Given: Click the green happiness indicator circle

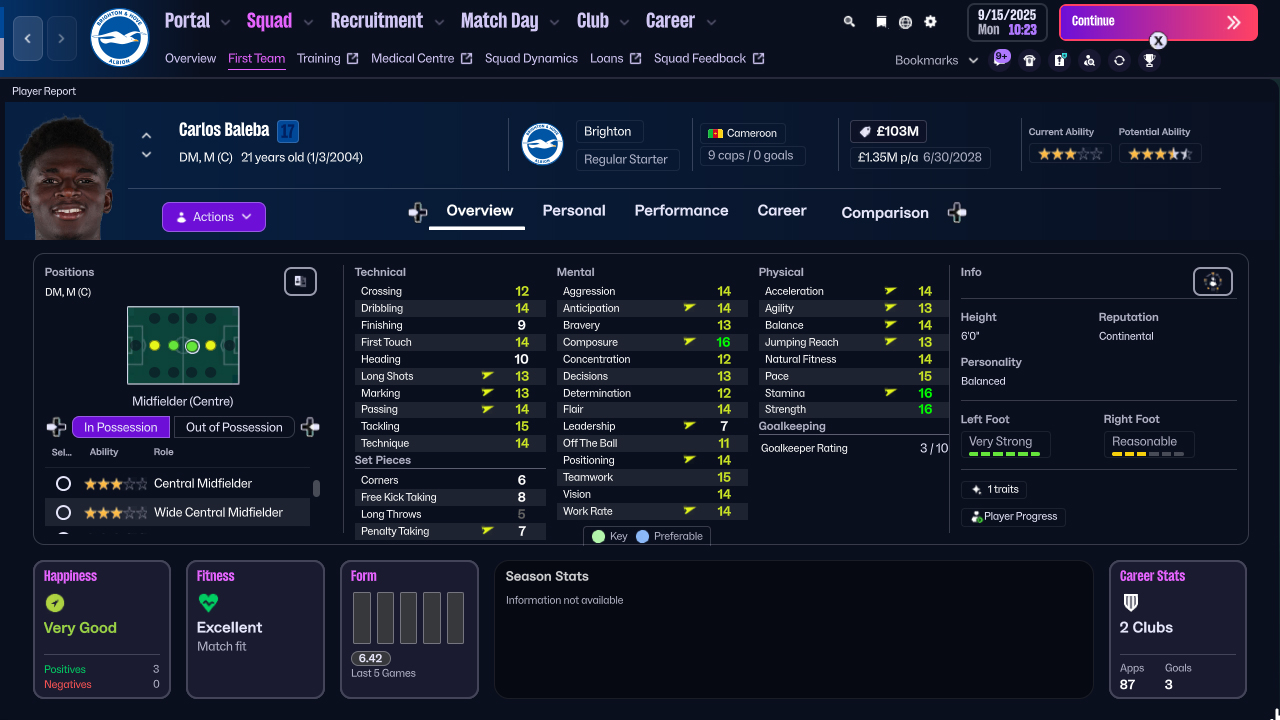Looking at the screenshot, I should point(54,603).
